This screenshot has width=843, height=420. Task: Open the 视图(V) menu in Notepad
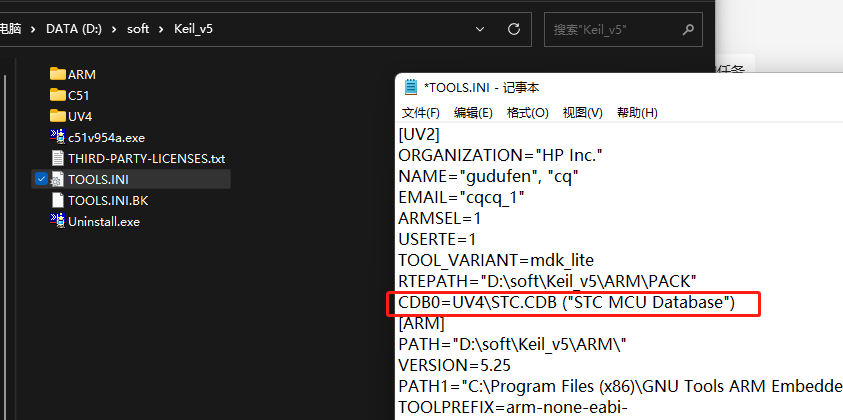coord(582,112)
